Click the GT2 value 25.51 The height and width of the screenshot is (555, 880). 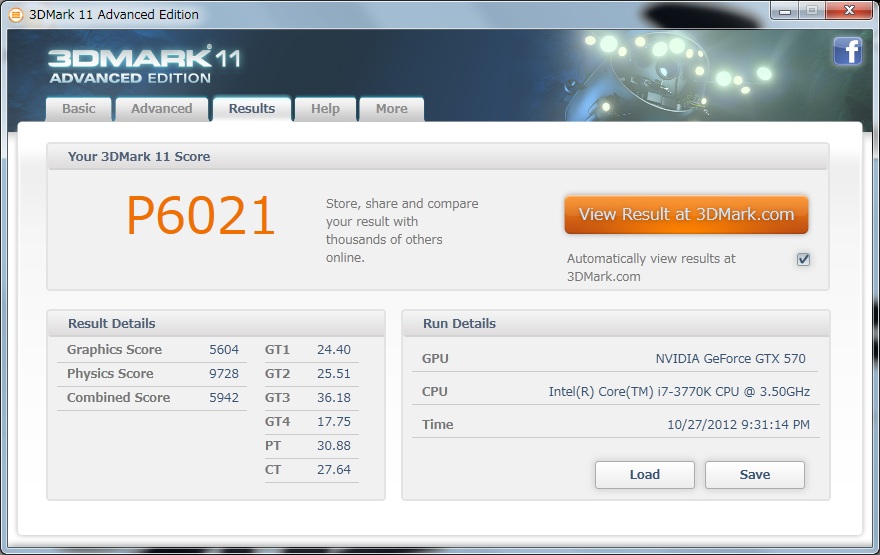tap(334, 374)
